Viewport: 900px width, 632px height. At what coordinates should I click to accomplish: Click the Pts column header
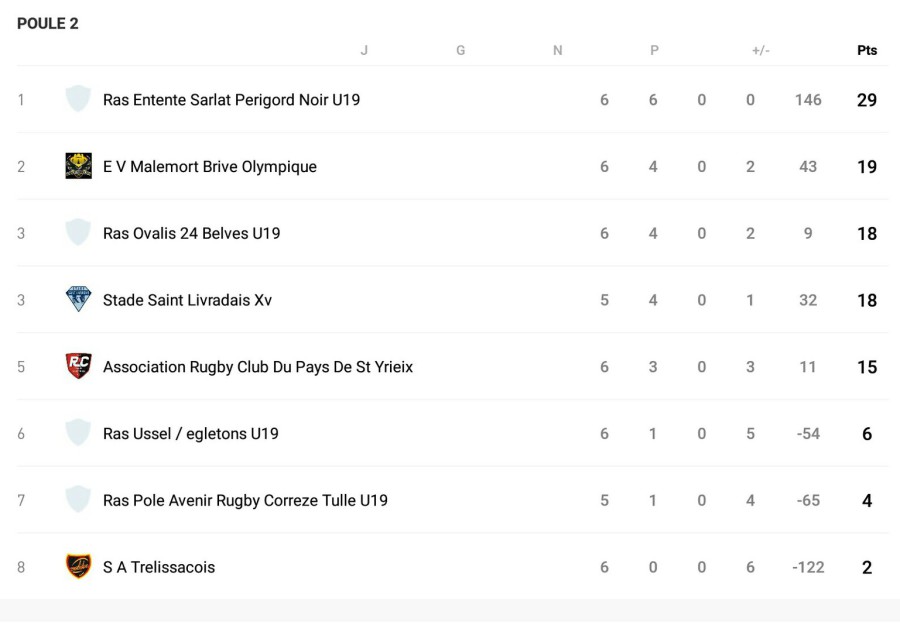click(866, 50)
